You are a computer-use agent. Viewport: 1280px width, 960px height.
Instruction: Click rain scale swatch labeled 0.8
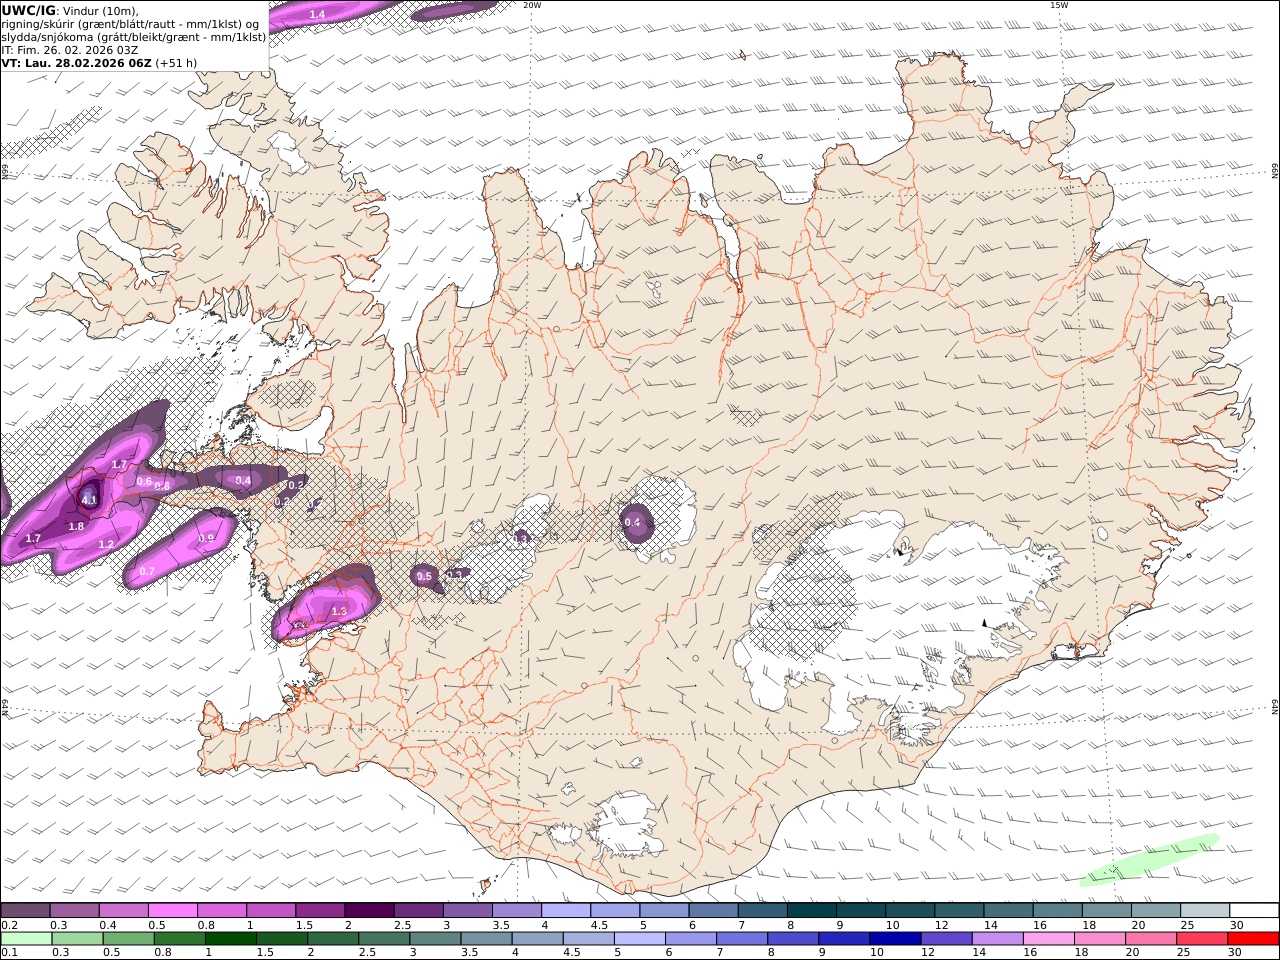click(179, 939)
